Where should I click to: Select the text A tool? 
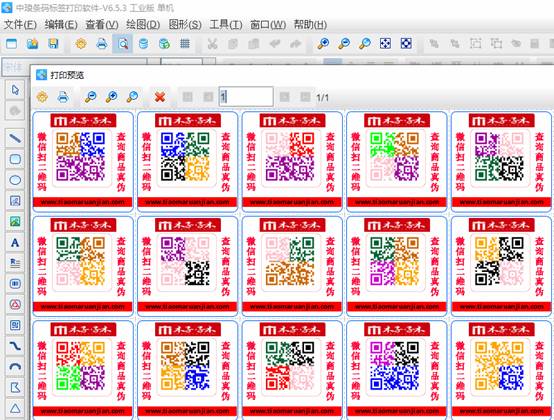click(x=15, y=242)
